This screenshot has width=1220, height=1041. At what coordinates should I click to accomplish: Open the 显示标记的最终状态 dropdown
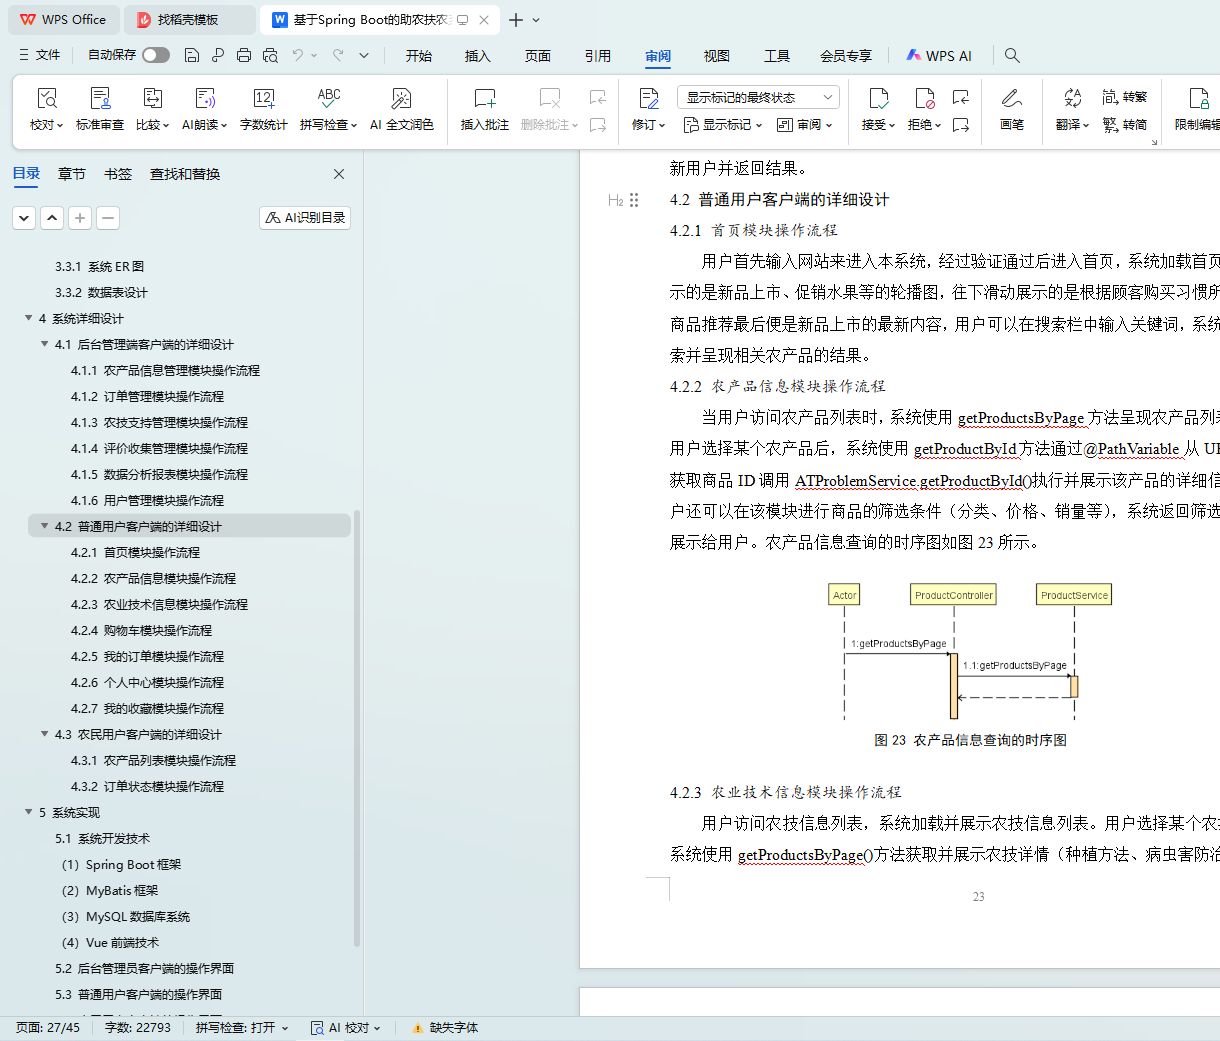758,97
